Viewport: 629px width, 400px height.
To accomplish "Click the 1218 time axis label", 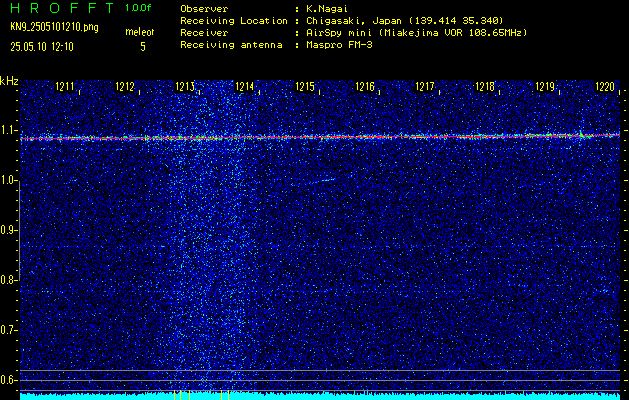I will click(485, 86).
